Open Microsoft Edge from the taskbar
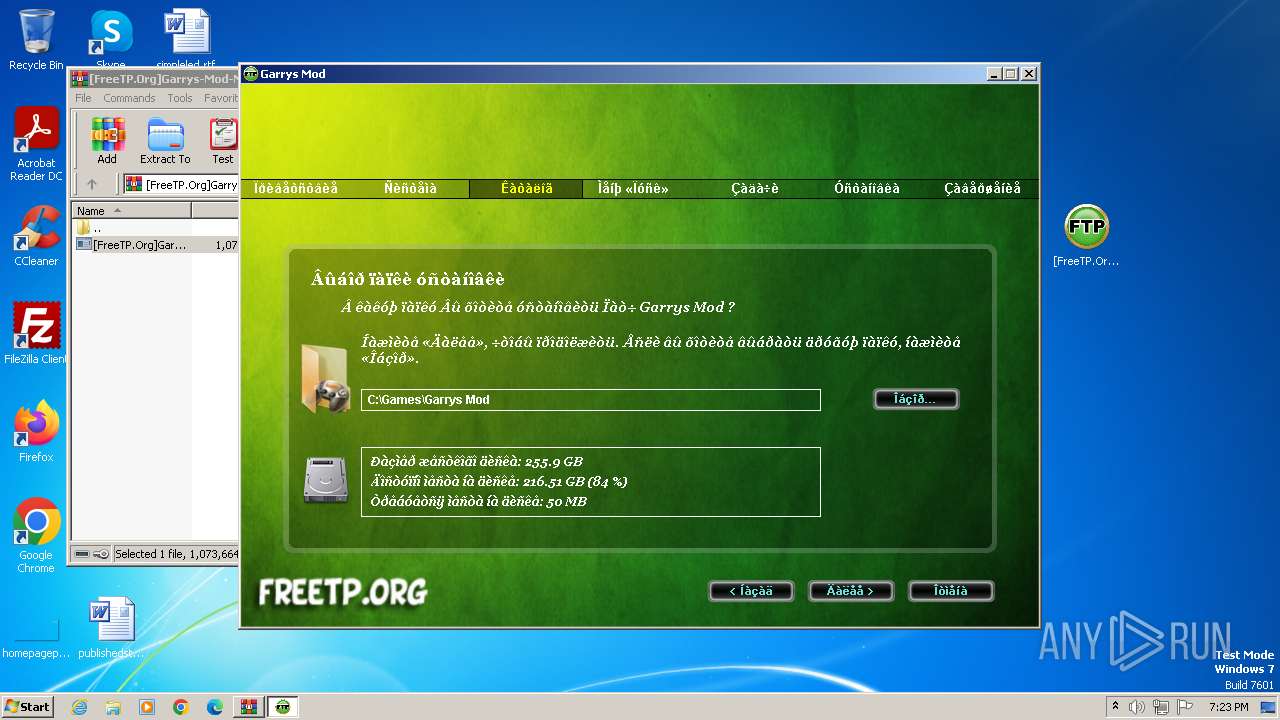This screenshot has height=720, width=1280. pos(215,707)
